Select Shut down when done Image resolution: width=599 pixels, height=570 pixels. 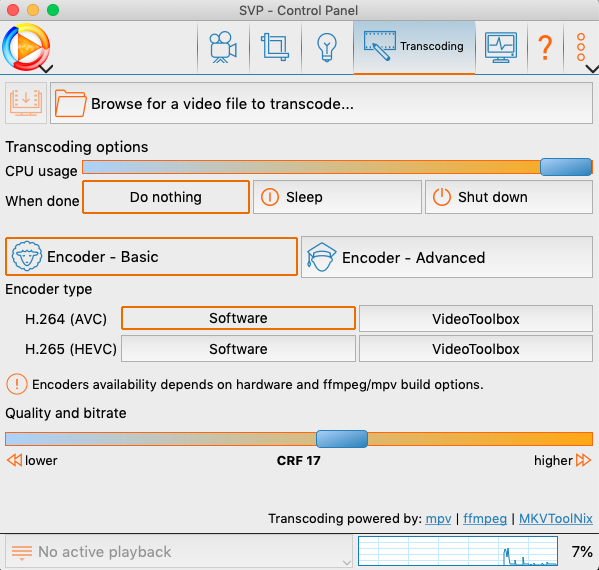pos(509,197)
